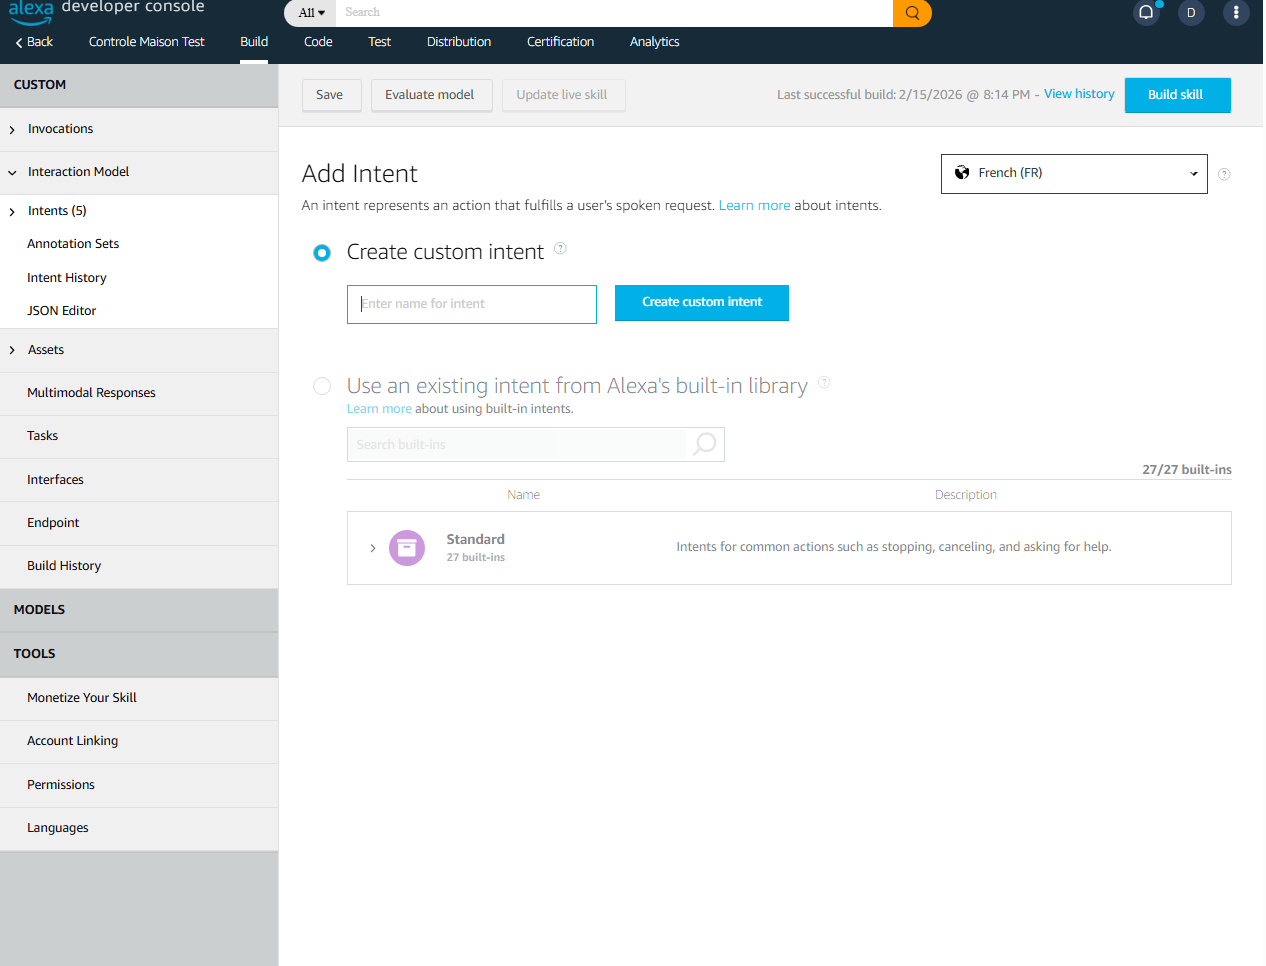Click the purple Standard built-ins archive icon

click(406, 548)
